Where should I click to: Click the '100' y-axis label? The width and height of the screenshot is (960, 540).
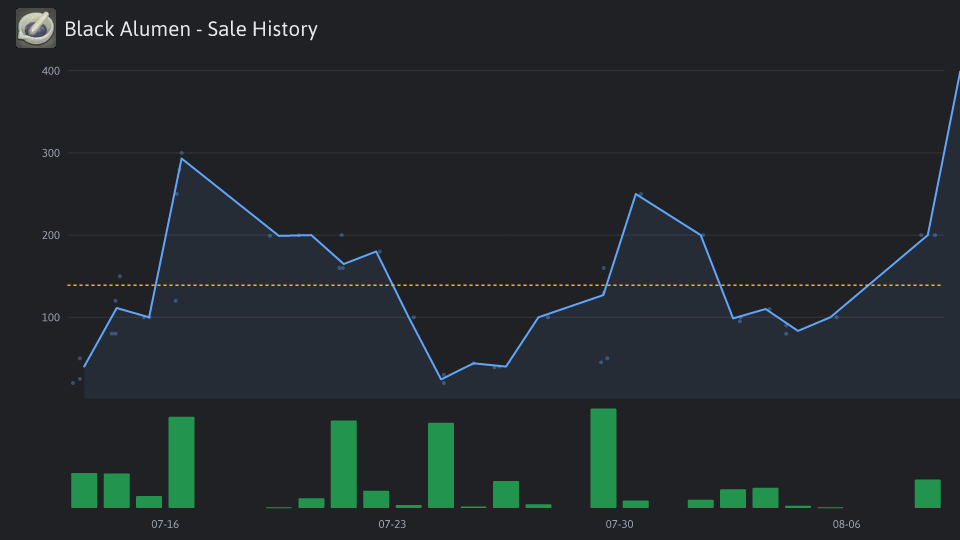coord(51,317)
